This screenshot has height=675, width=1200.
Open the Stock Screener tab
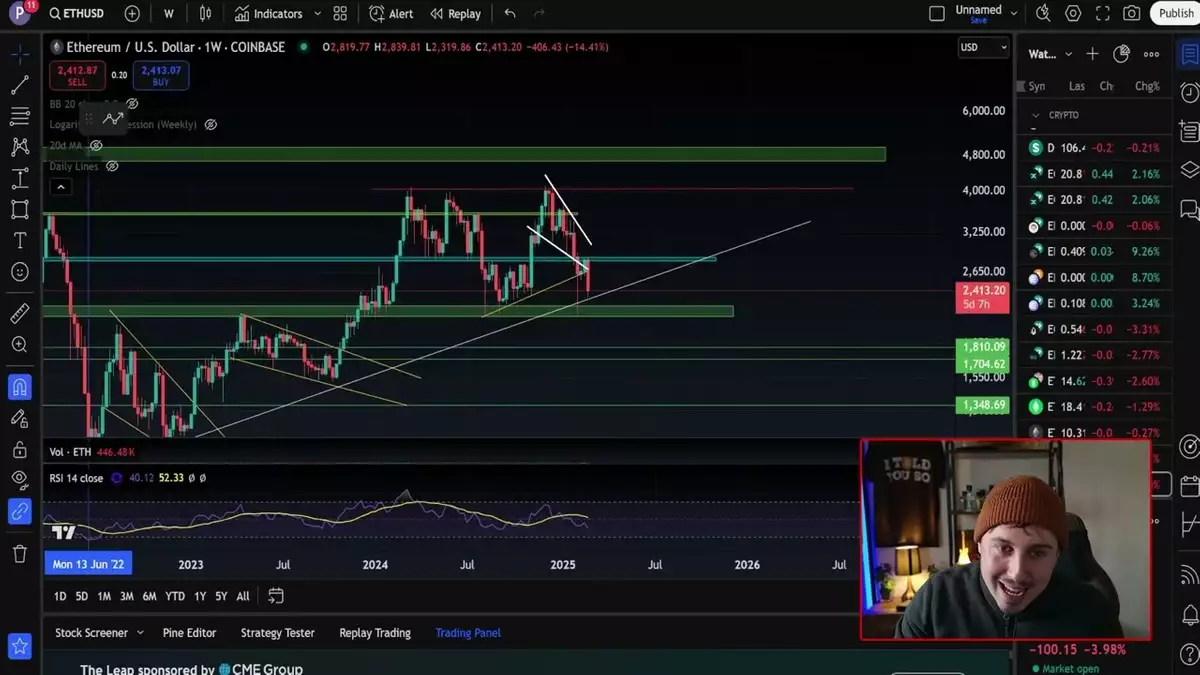click(91, 633)
